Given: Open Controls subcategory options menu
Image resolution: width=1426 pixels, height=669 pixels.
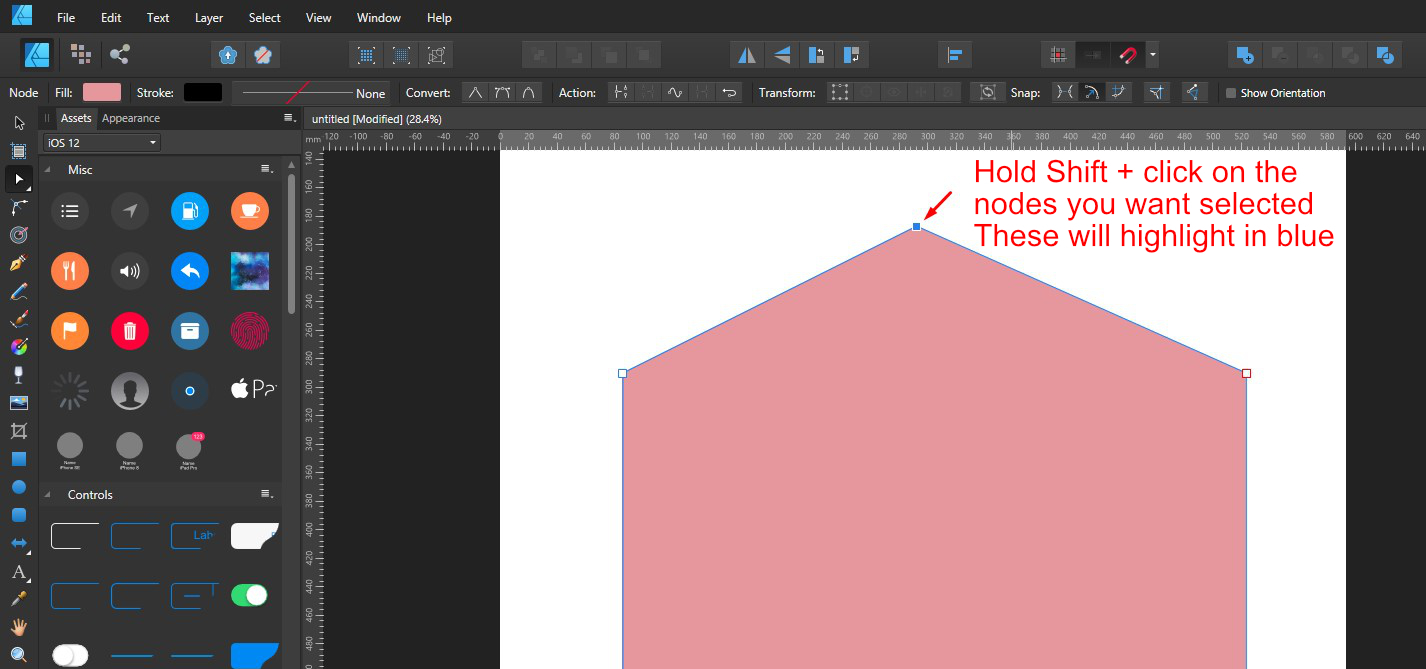Looking at the screenshot, I should (266, 494).
